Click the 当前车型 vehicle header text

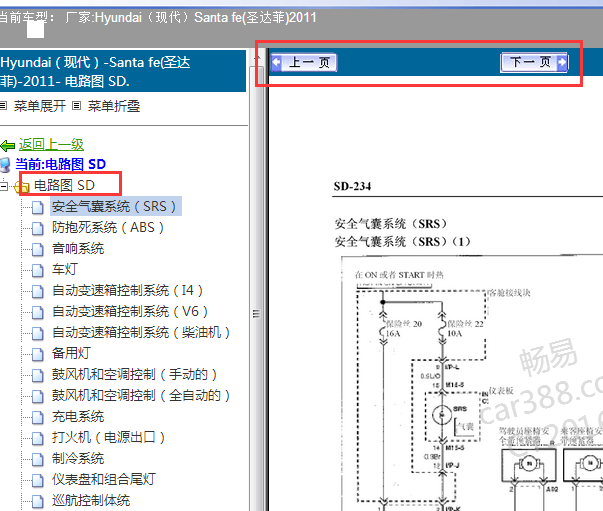[158, 17]
